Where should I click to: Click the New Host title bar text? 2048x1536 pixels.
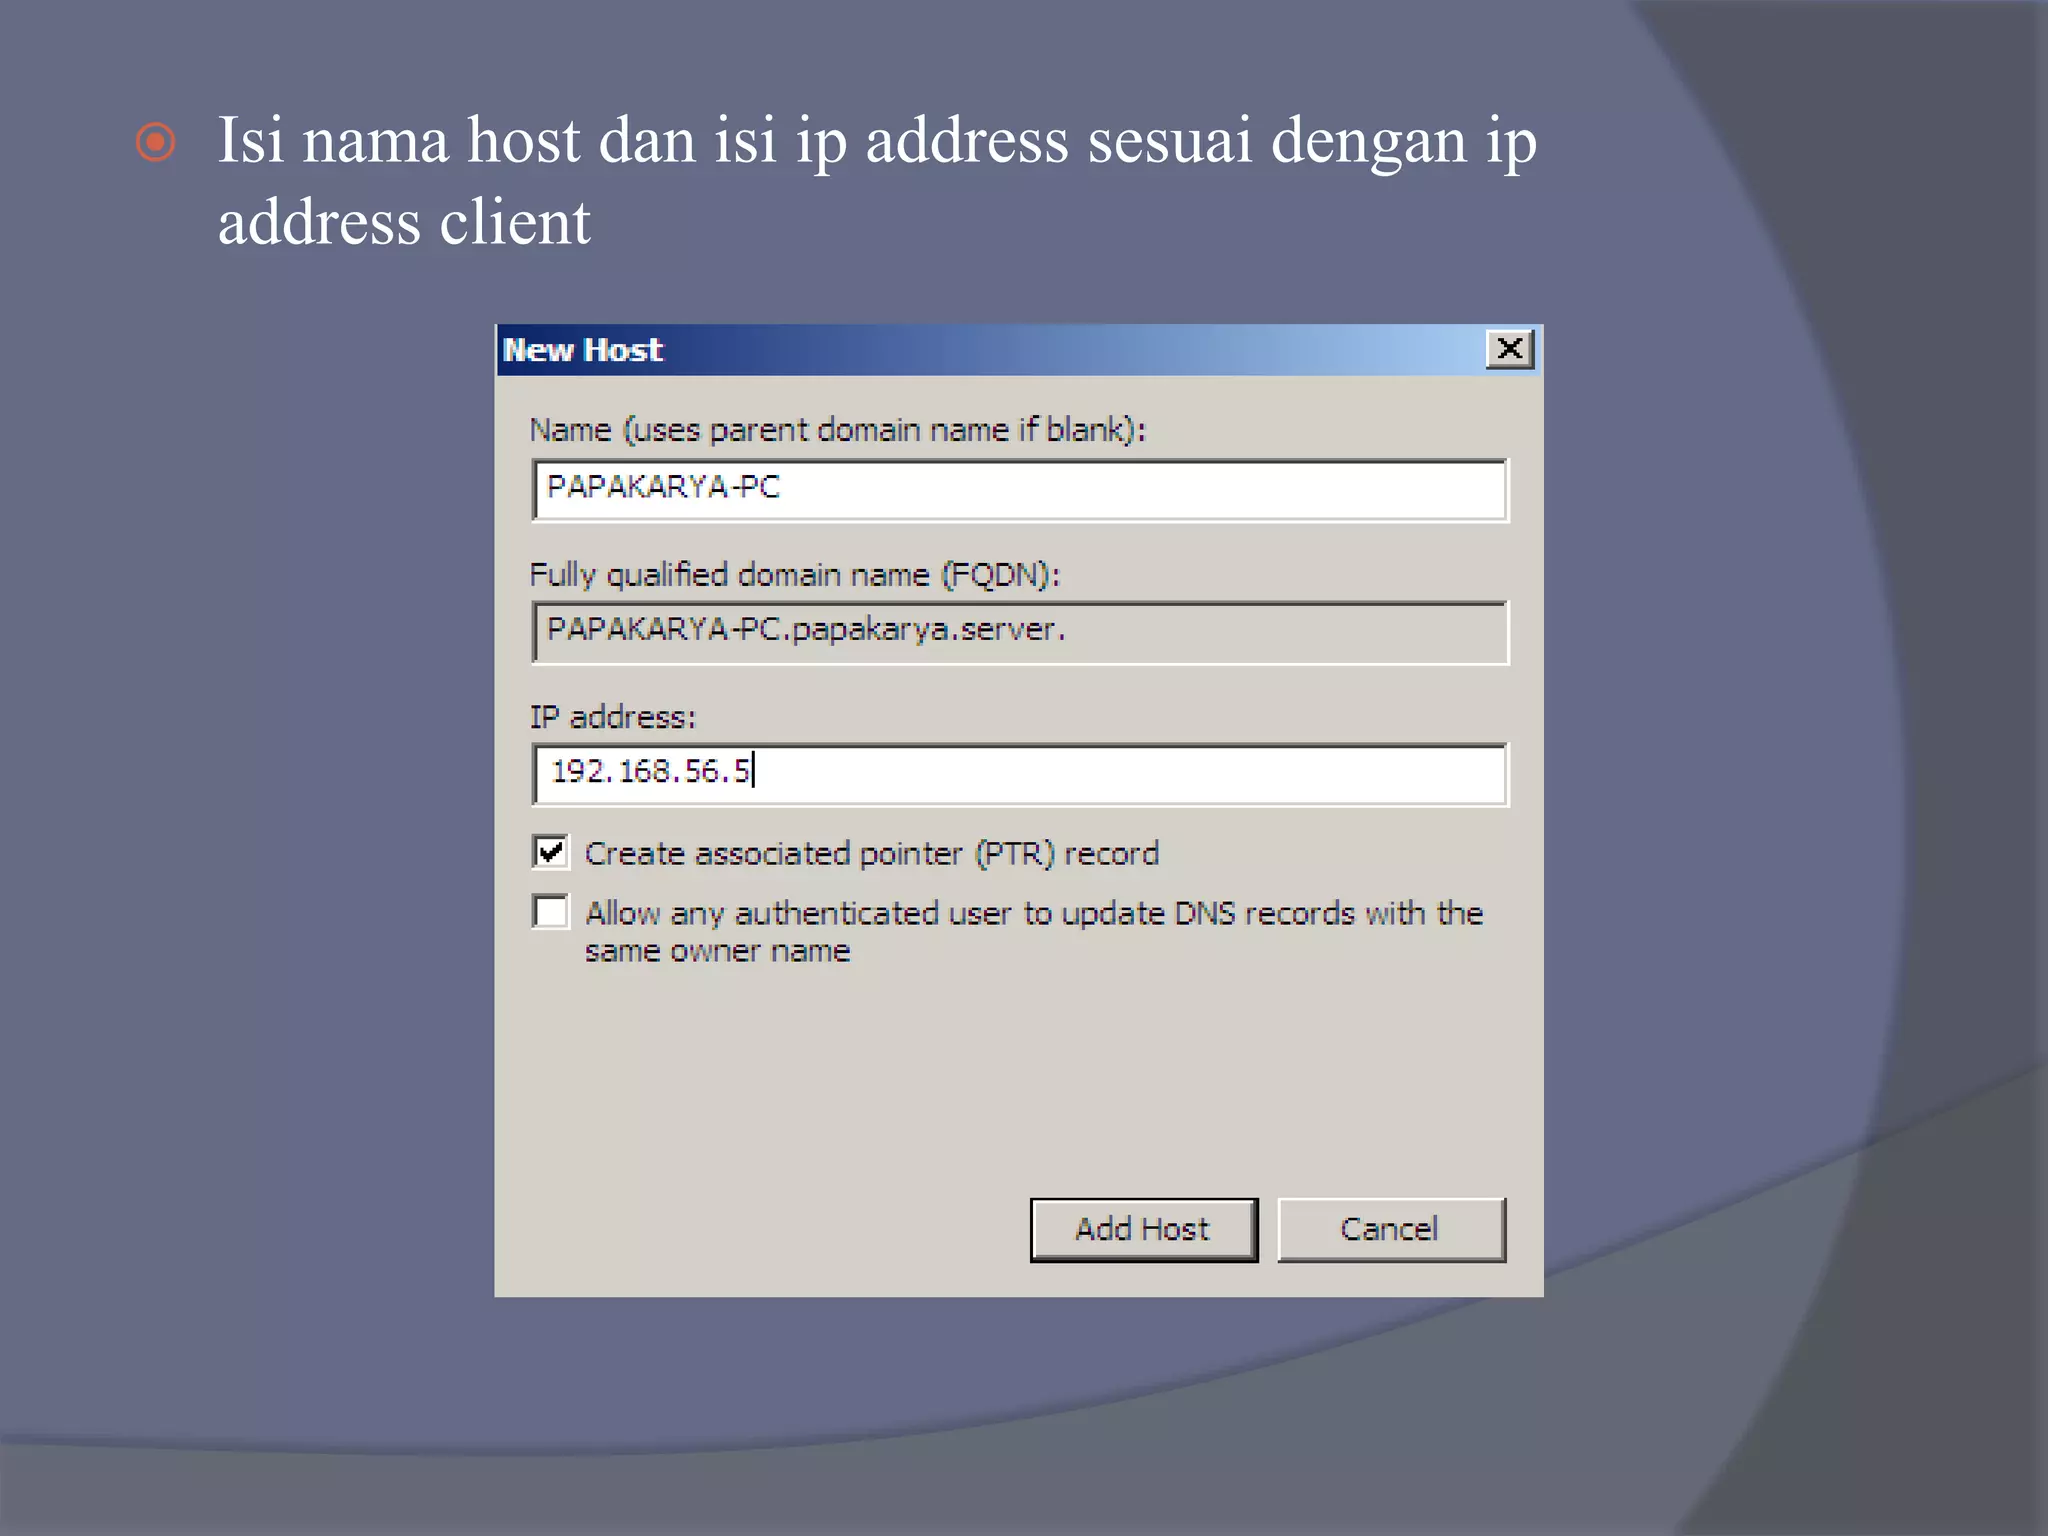tap(583, 350)
